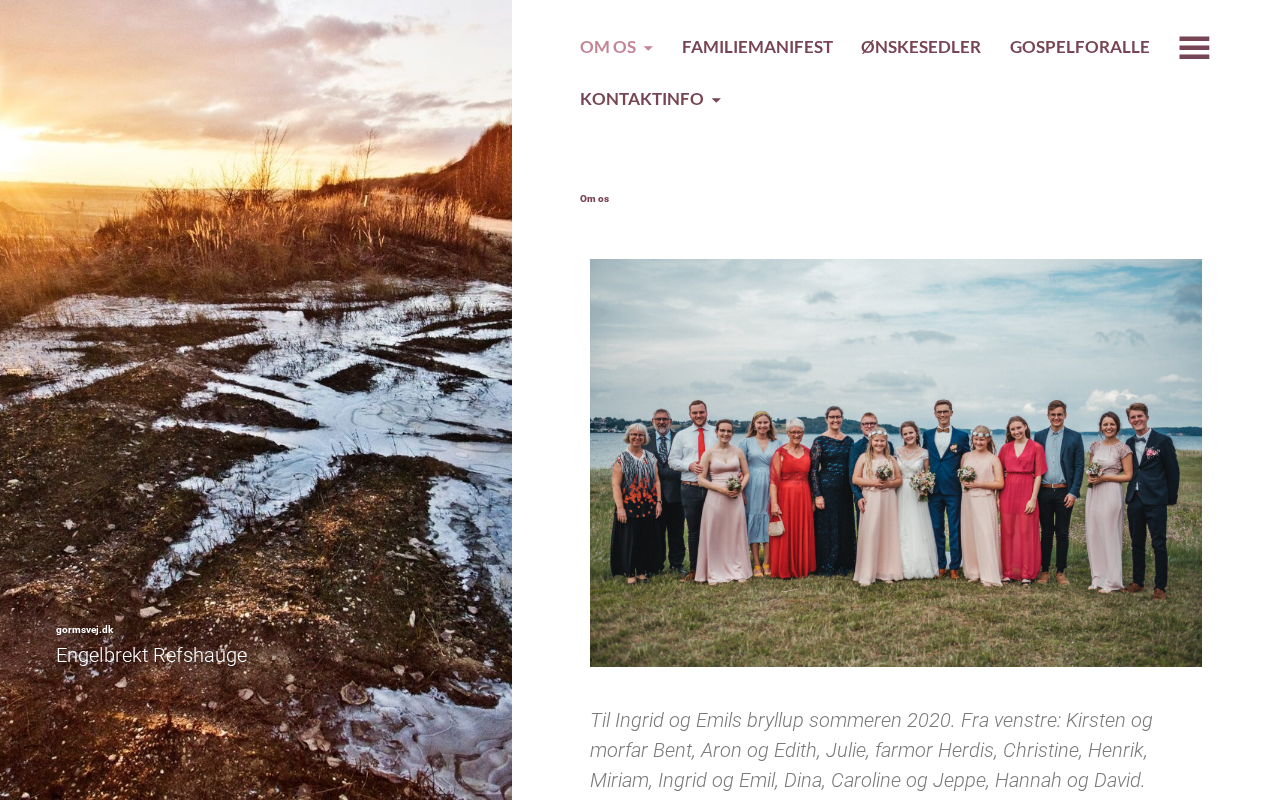Select the OM OS menu label
The height and width of the screenshot is (800, 1280).
click(608, 47)
